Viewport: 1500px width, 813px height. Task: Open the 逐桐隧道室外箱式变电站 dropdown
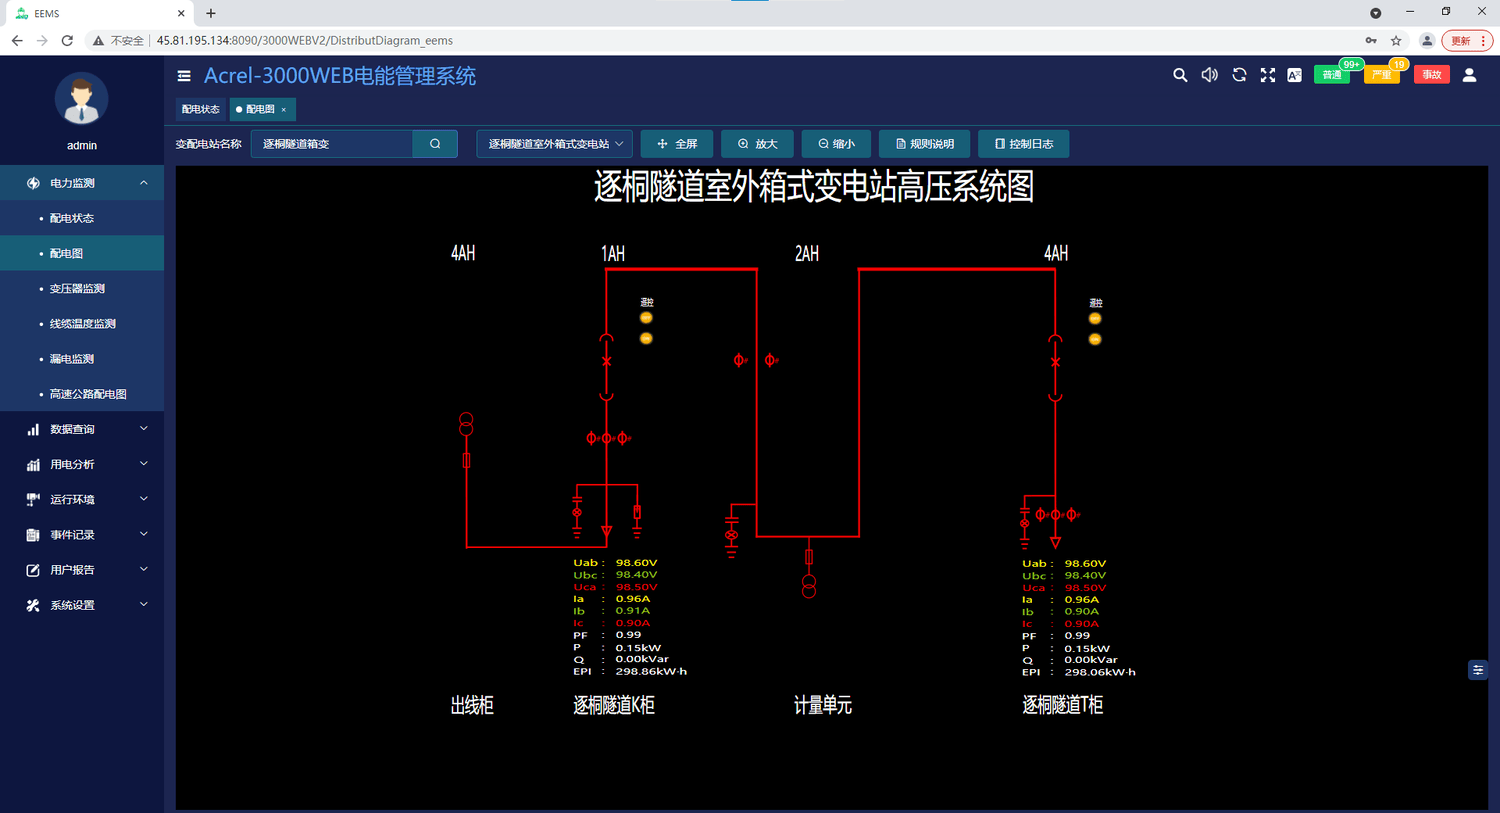554,144
